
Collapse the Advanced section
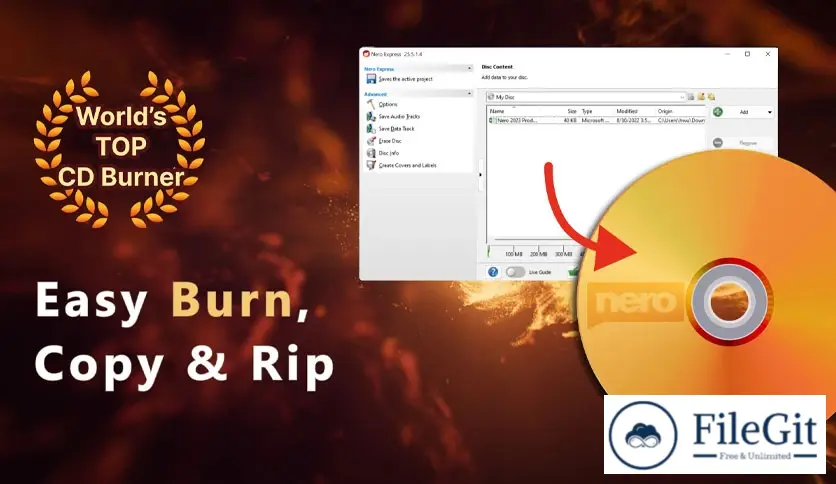click(469, 93)
